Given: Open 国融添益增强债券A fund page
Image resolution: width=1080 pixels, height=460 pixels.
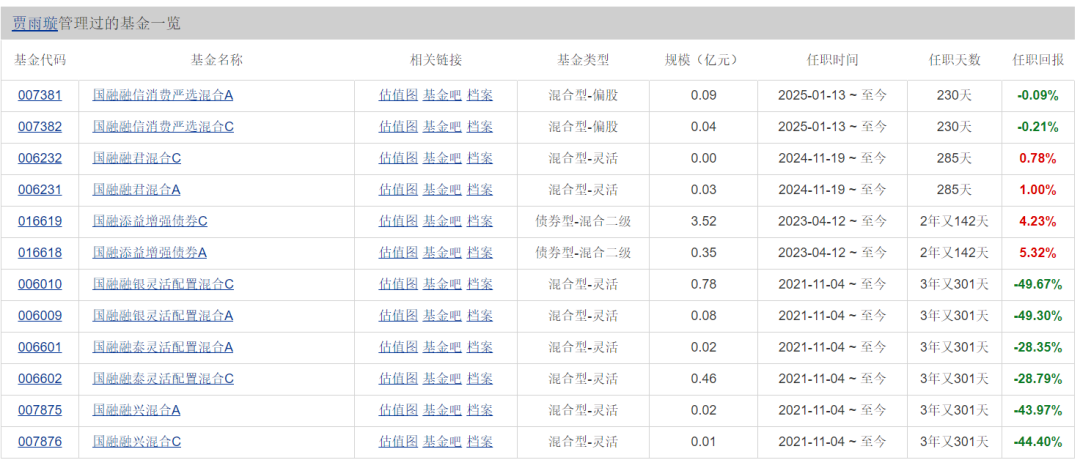Looking at the screenshot, I should 149,253.
